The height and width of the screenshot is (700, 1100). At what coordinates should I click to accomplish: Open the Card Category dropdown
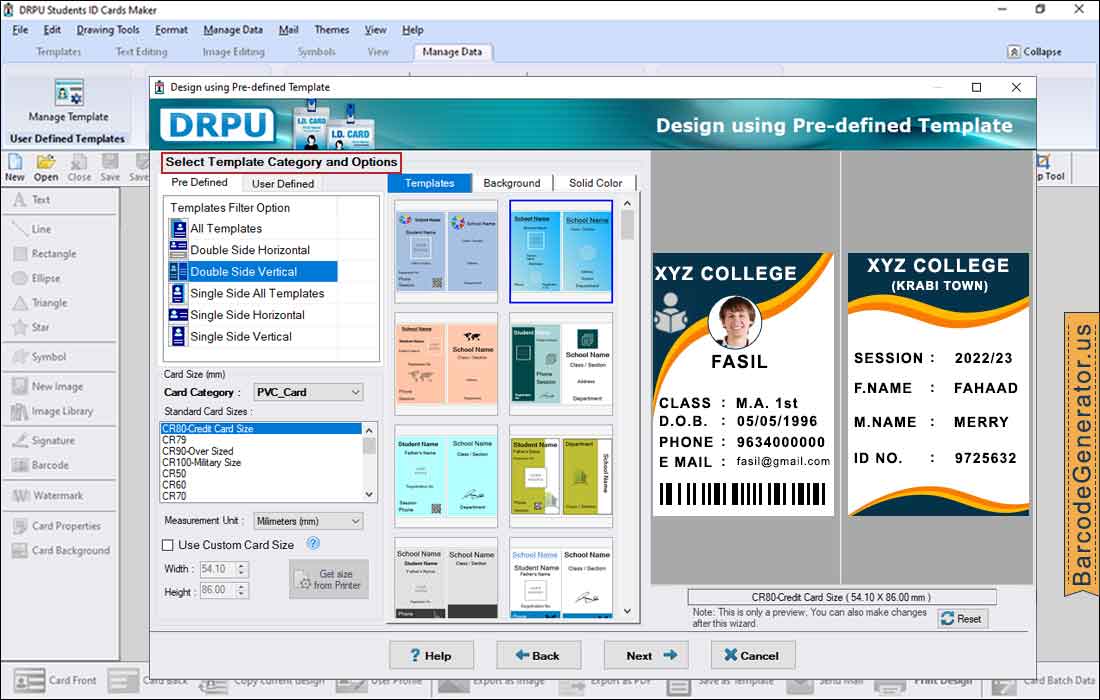308,392
